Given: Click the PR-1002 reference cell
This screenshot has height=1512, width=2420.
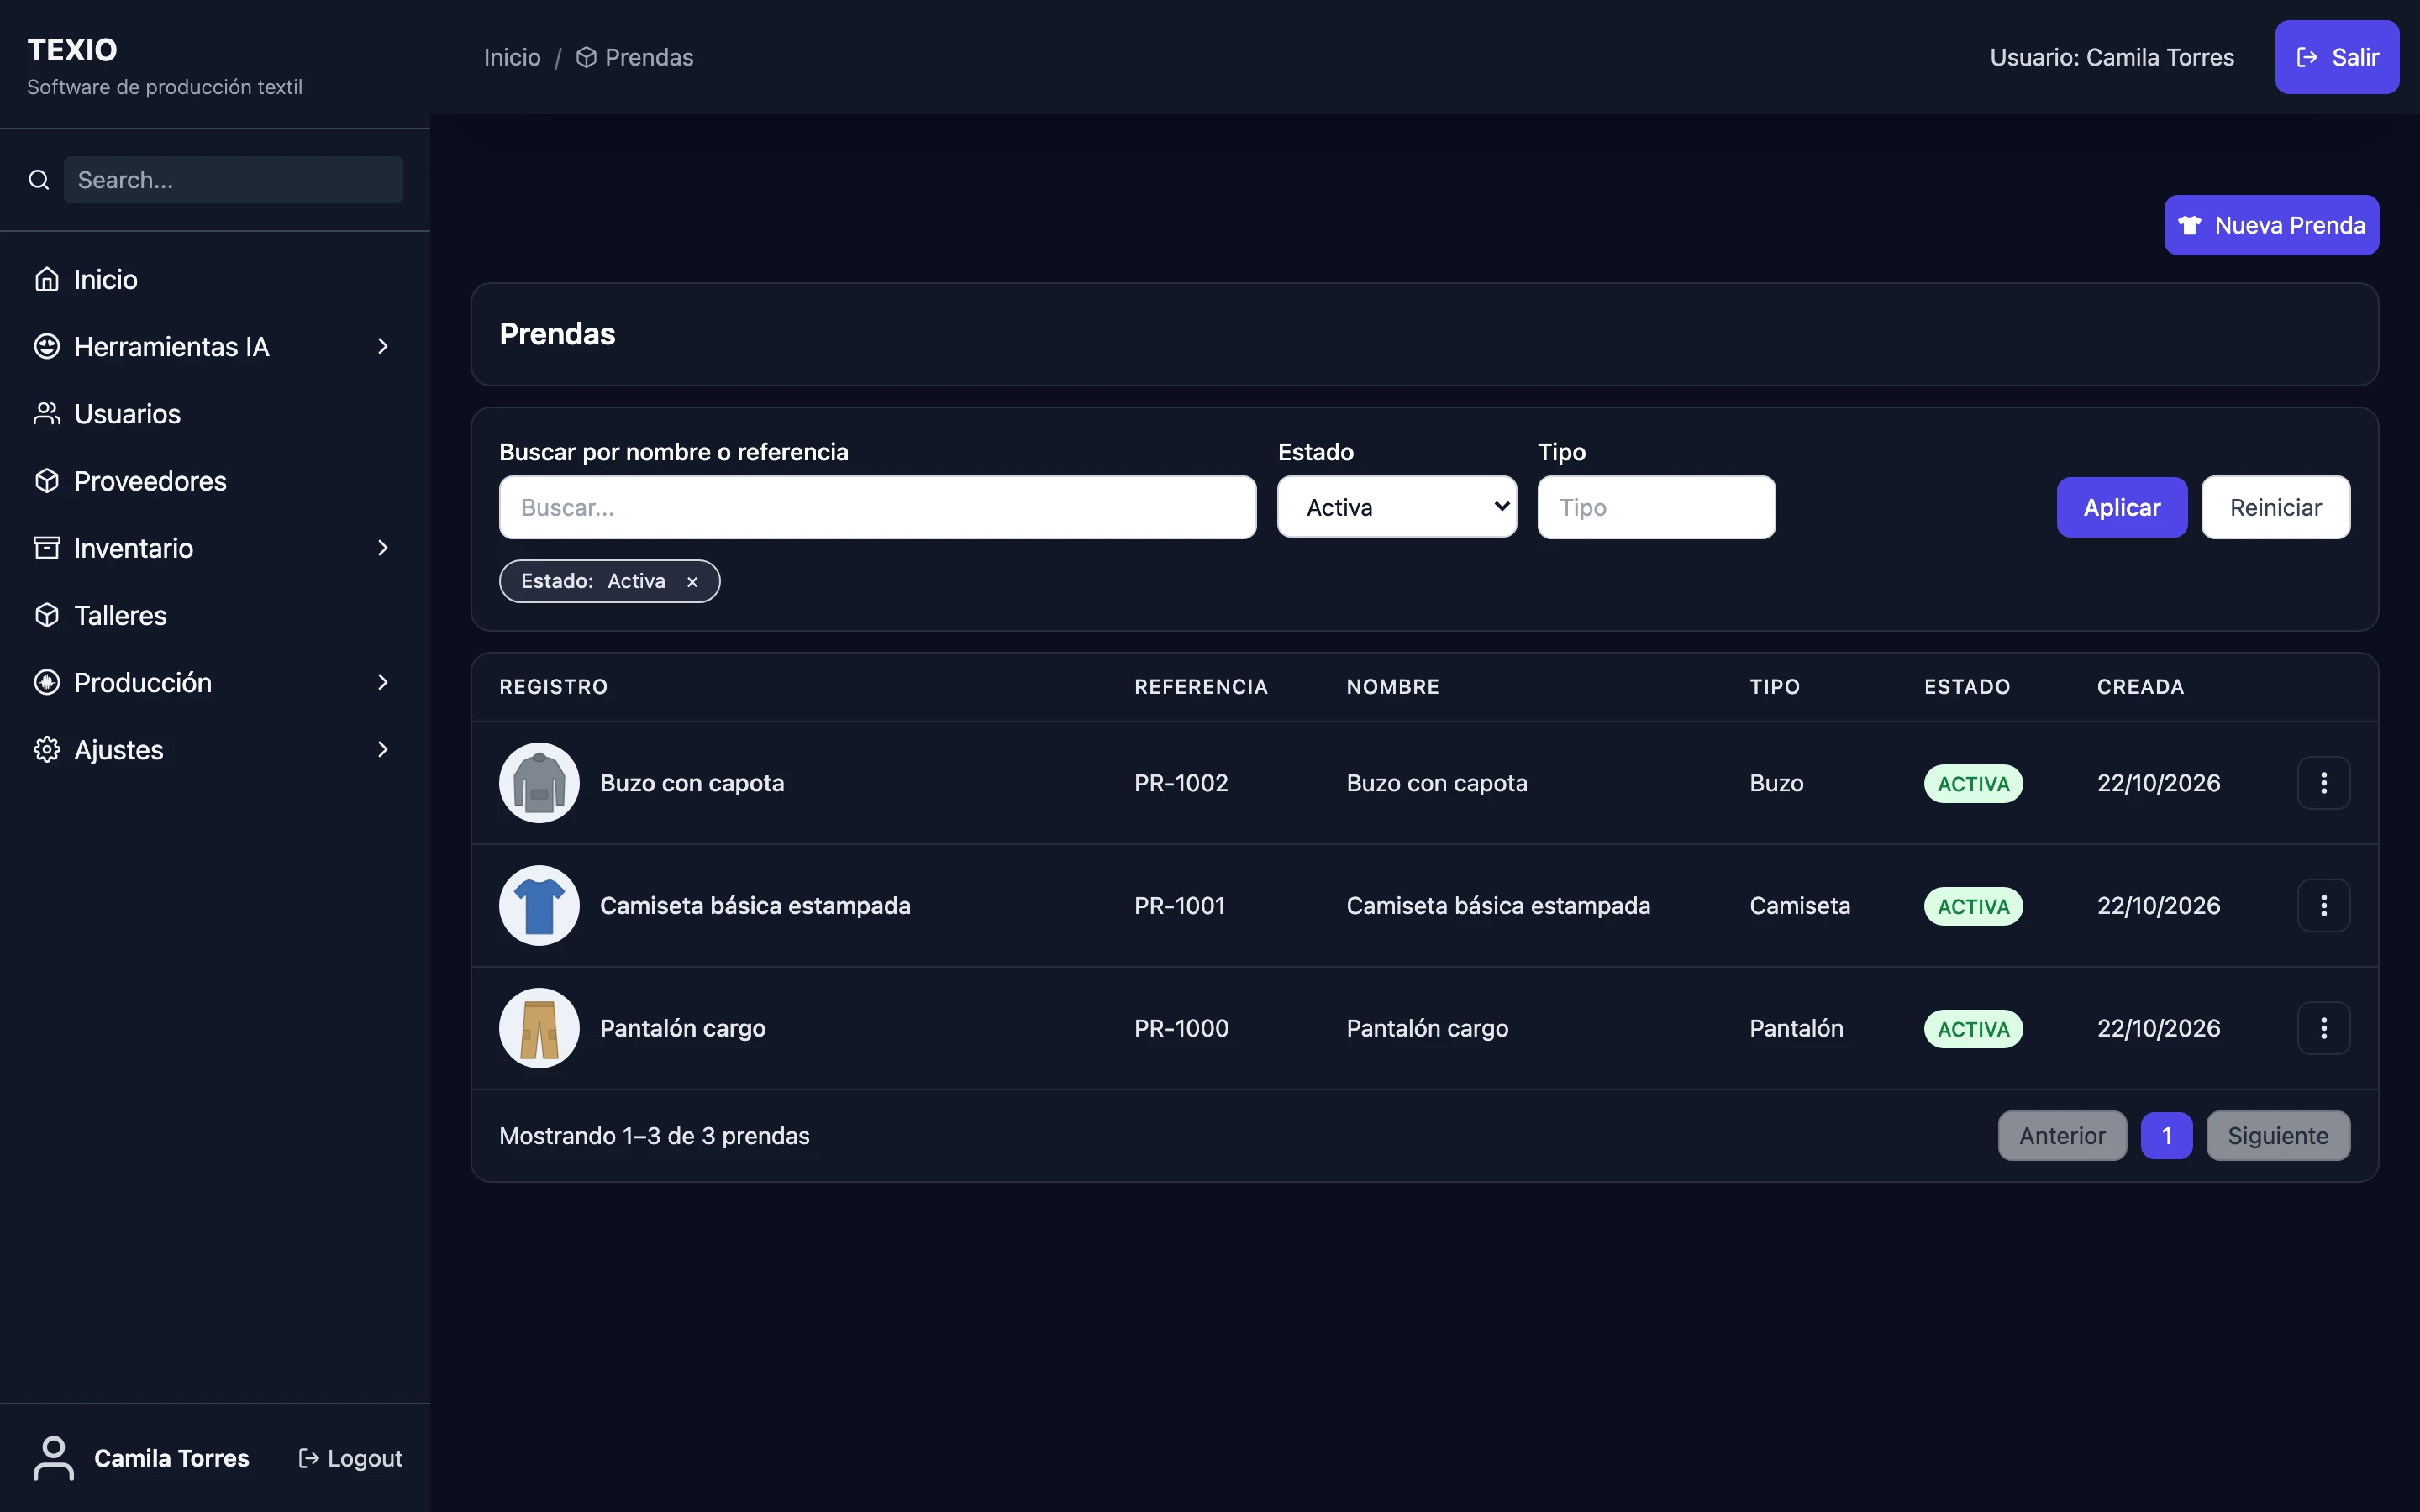Looking at the screenshot, I should click(x=1181, y=783).
